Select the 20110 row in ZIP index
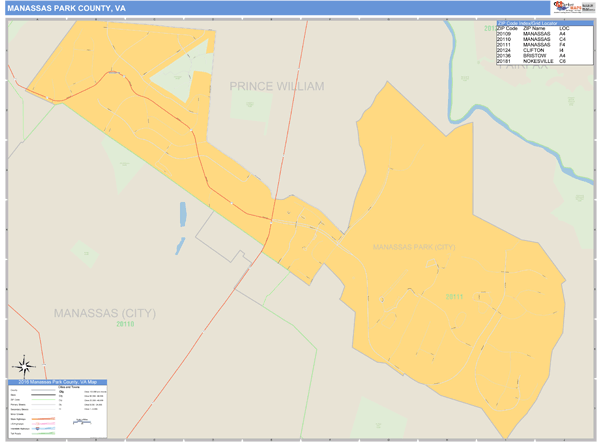The width and height of the screenshot is (600, 442). (545, 39)
